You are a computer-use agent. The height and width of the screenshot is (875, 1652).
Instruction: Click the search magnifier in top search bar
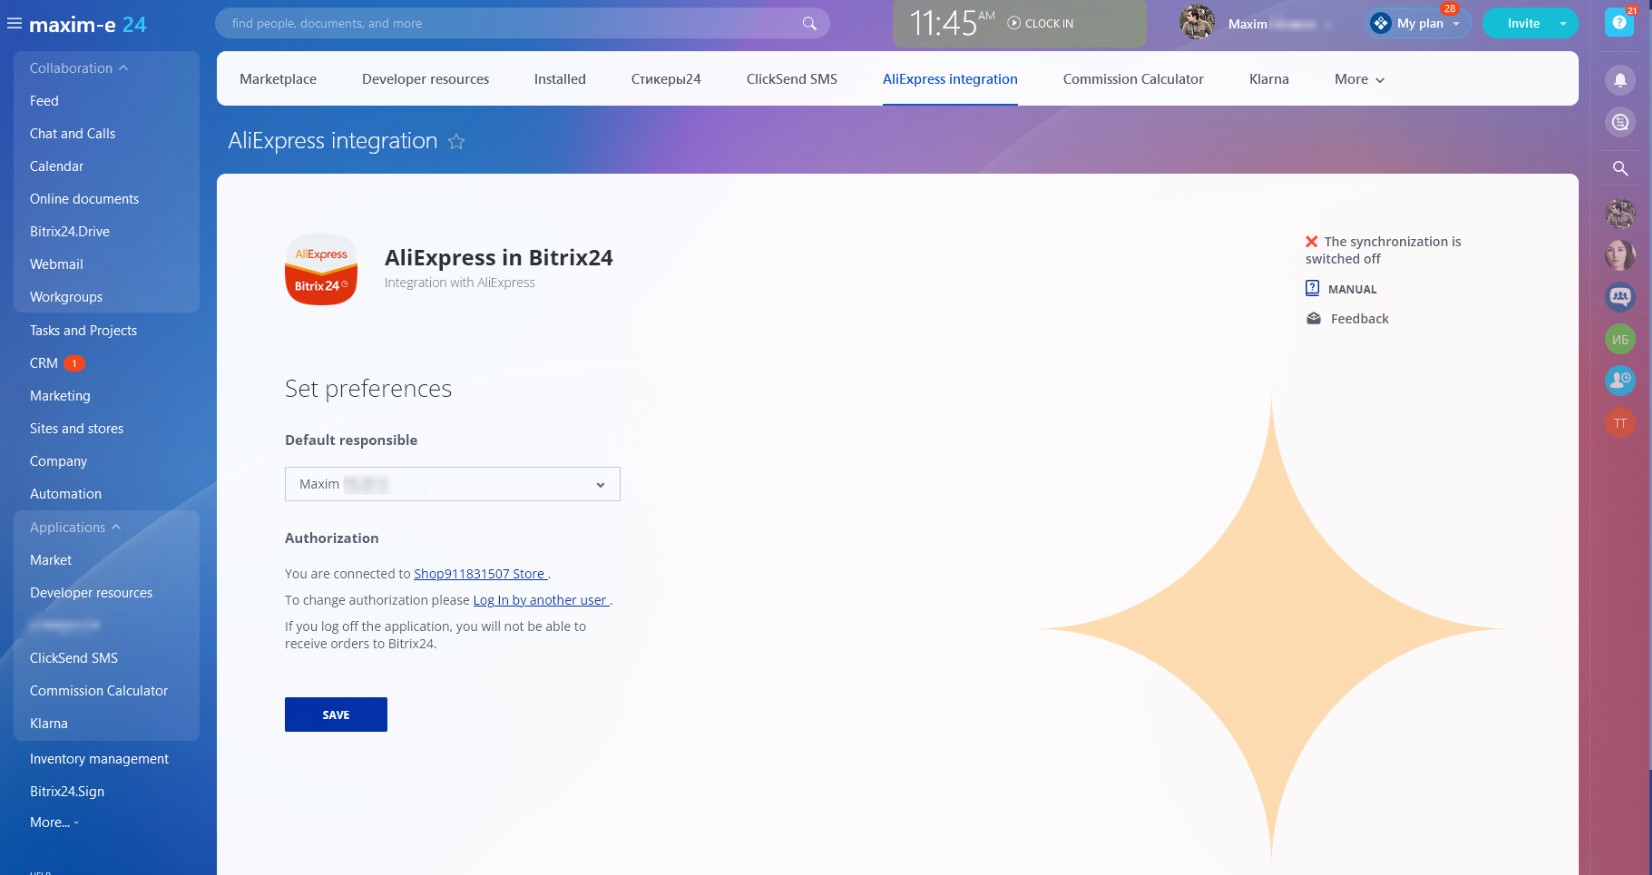(809, 23)
